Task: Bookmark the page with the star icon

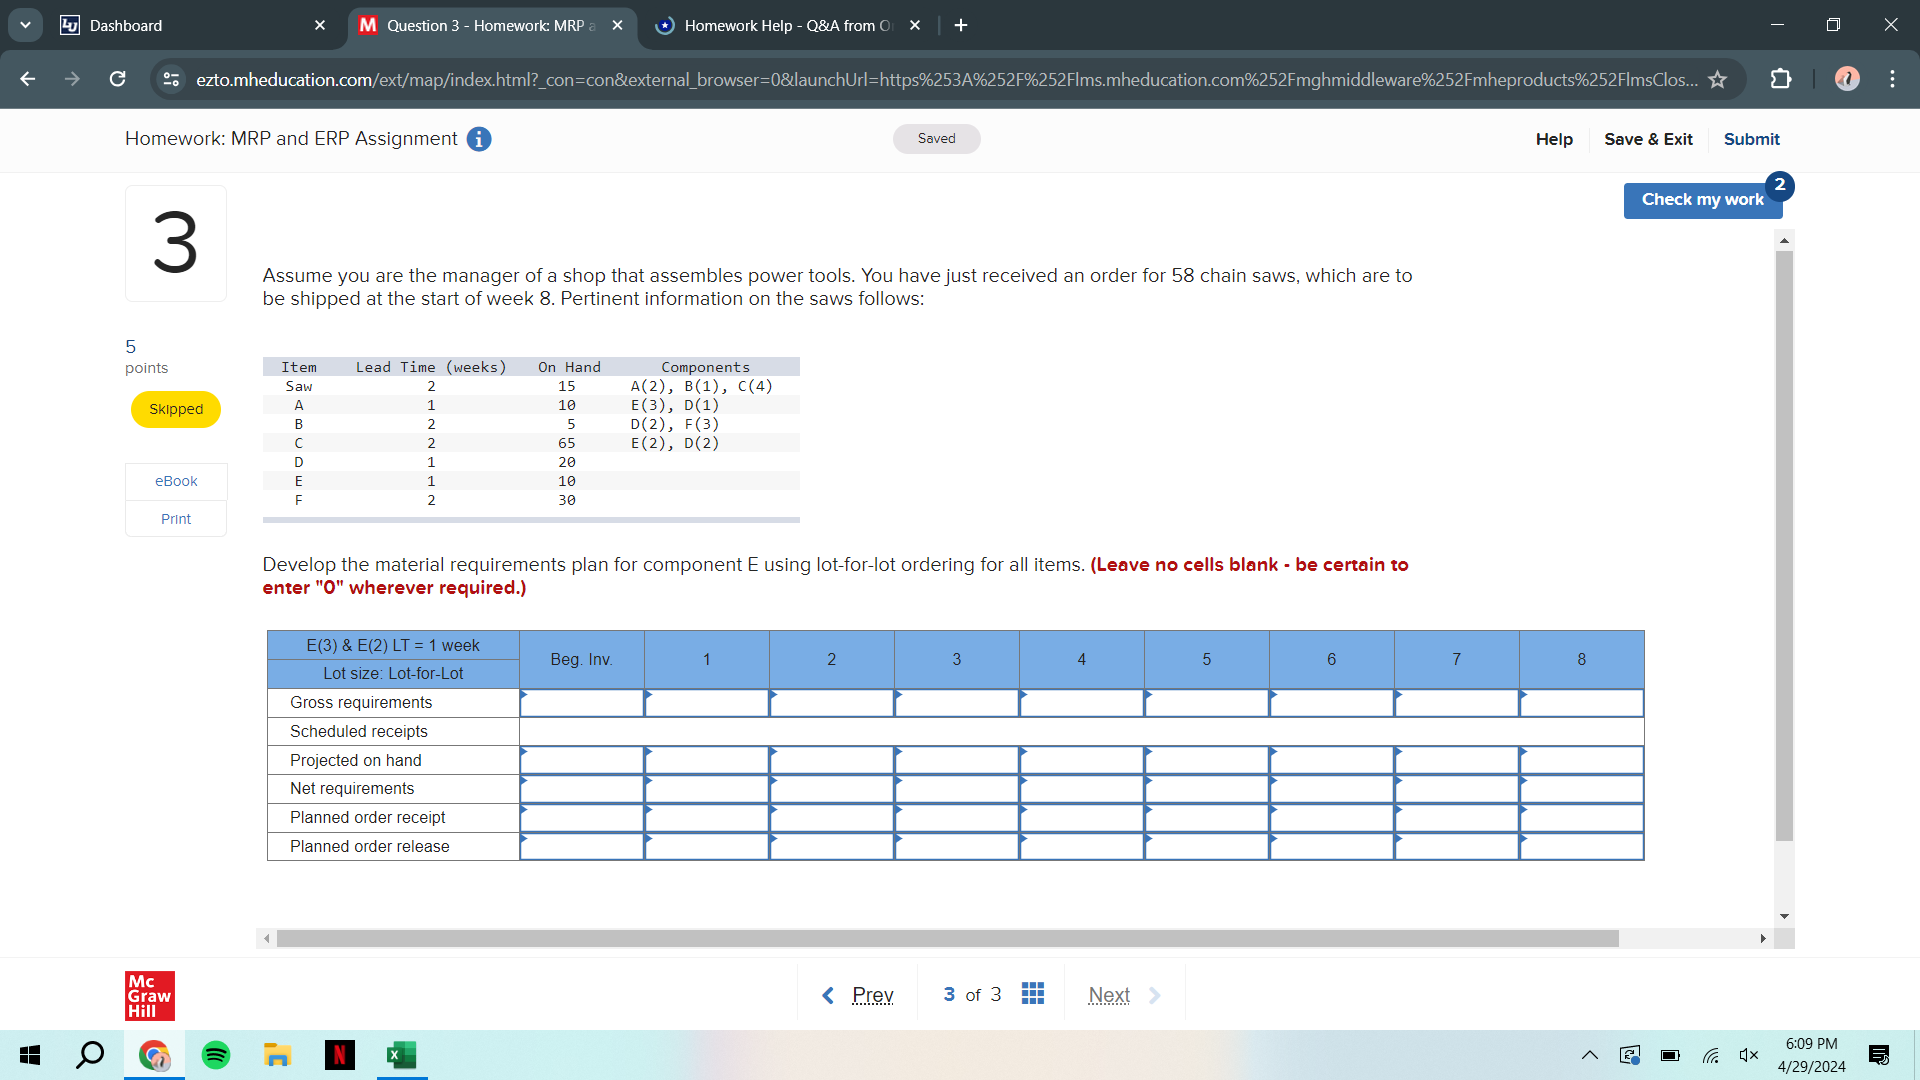Action: click(1718, 79)
